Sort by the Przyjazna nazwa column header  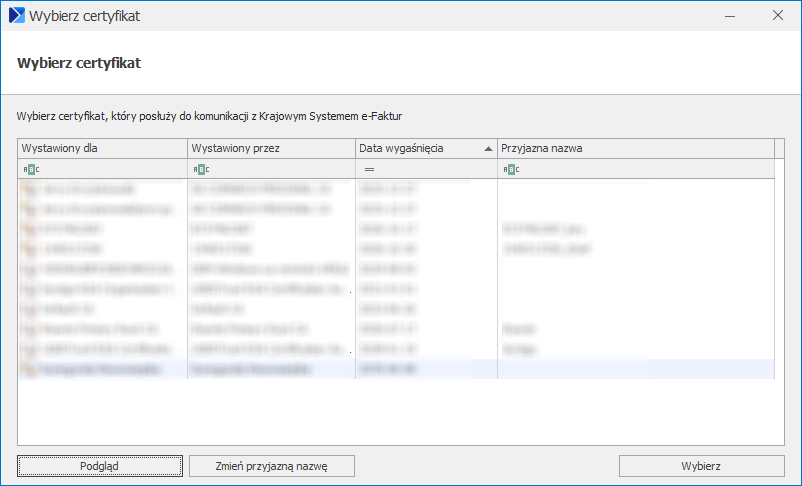pyautogui.click(x=635, y=148)
